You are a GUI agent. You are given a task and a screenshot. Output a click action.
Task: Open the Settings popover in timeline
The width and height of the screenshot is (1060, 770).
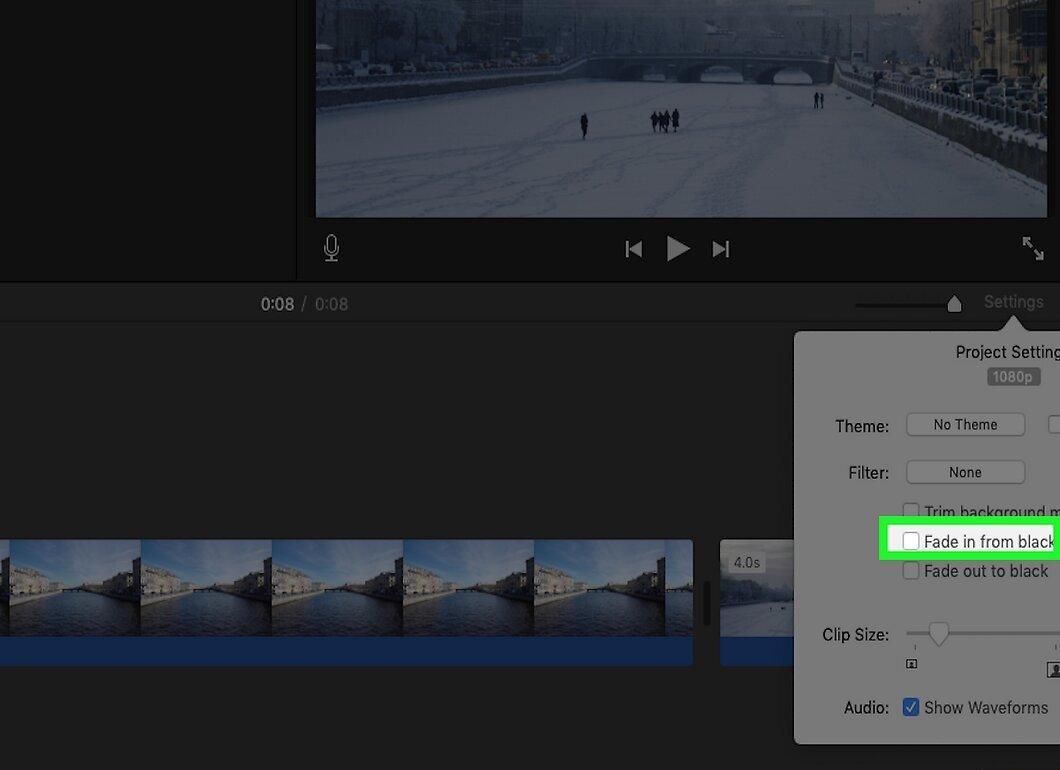(x=1013, y=302)
